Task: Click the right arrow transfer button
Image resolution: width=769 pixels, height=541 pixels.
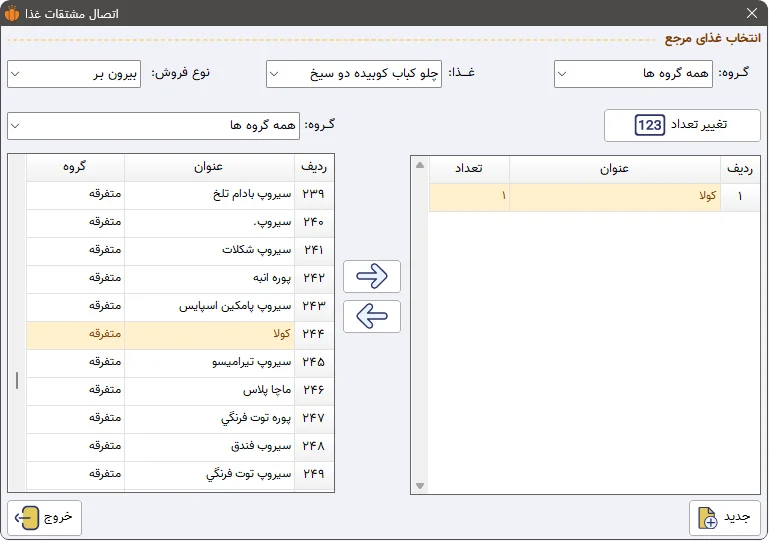Action: 372,276
